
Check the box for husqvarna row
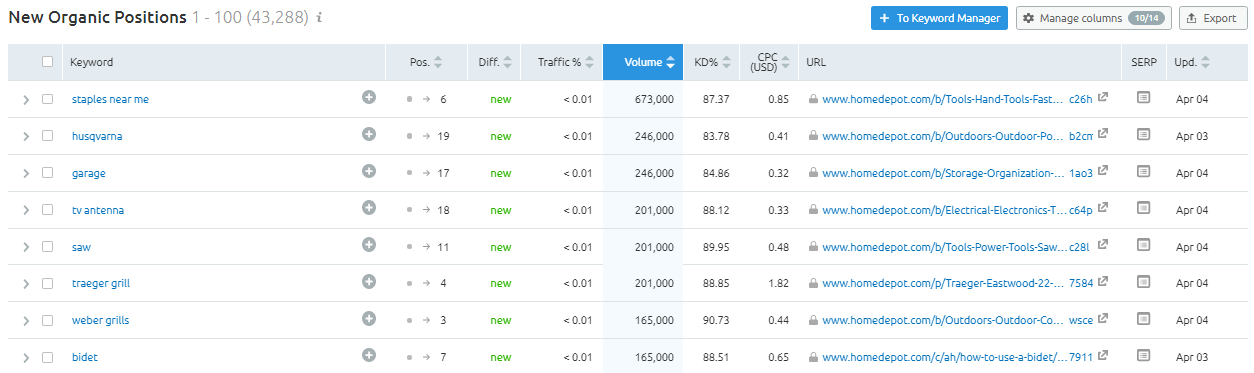coord(47,136)
